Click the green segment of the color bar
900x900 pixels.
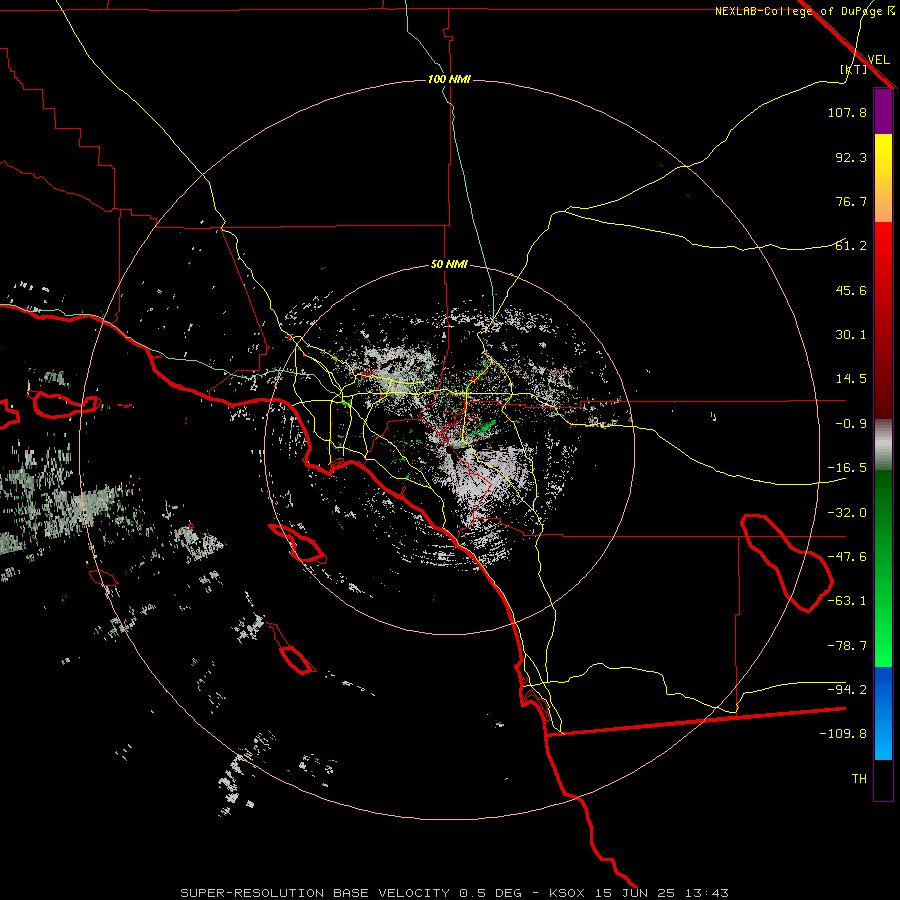[x=883, y=568]
